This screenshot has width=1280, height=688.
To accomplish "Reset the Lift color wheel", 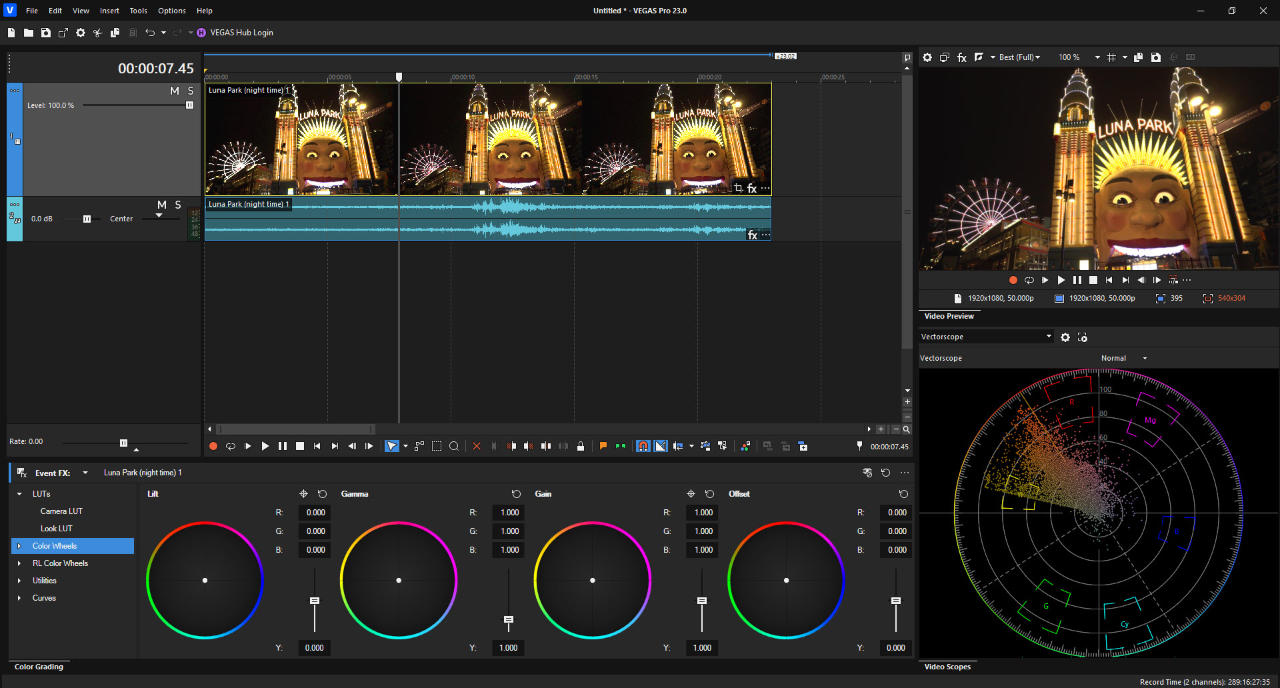I will [x=322, y=494].
